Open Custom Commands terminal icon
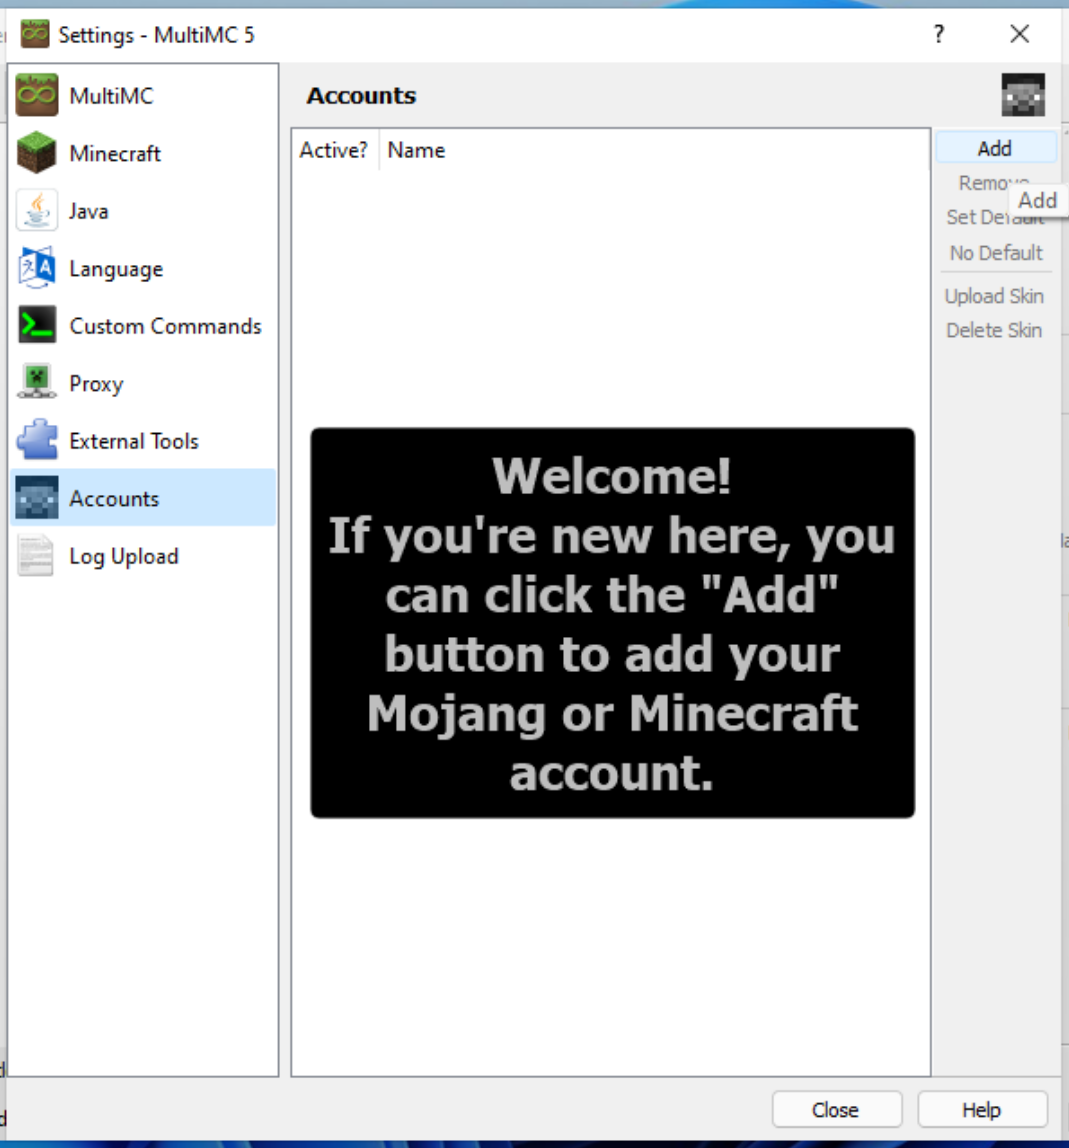This screenshot has height=1148, width=1069. 37,326
